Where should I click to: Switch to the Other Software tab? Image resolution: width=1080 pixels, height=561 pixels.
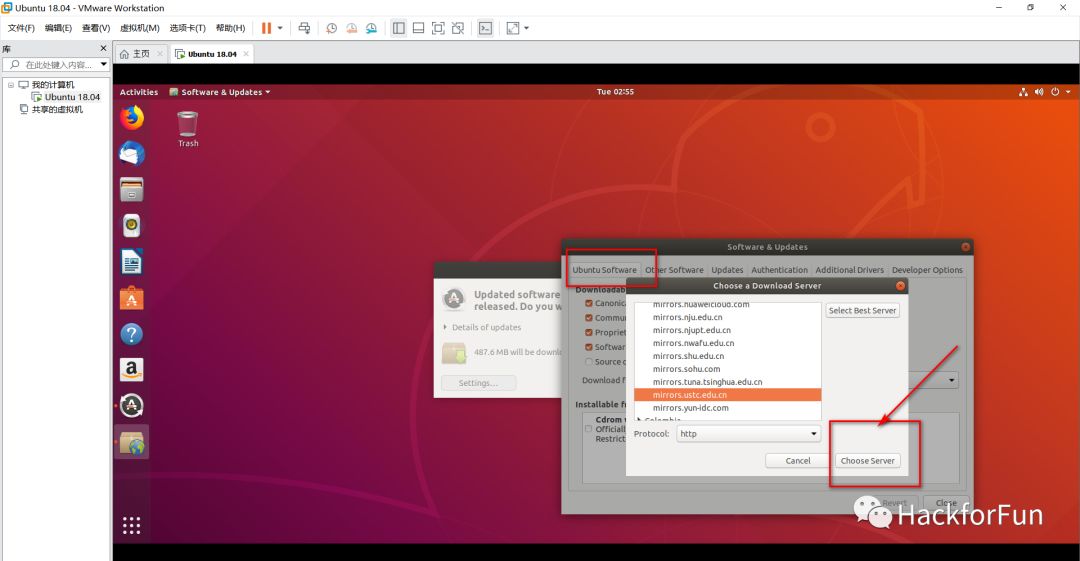[x=674, y=270]
